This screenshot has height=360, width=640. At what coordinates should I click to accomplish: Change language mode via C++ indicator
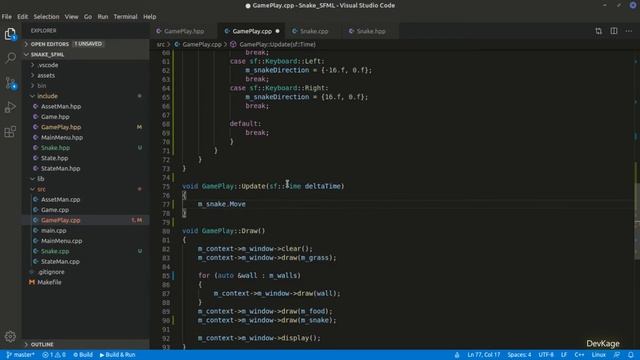click(579, 355)
